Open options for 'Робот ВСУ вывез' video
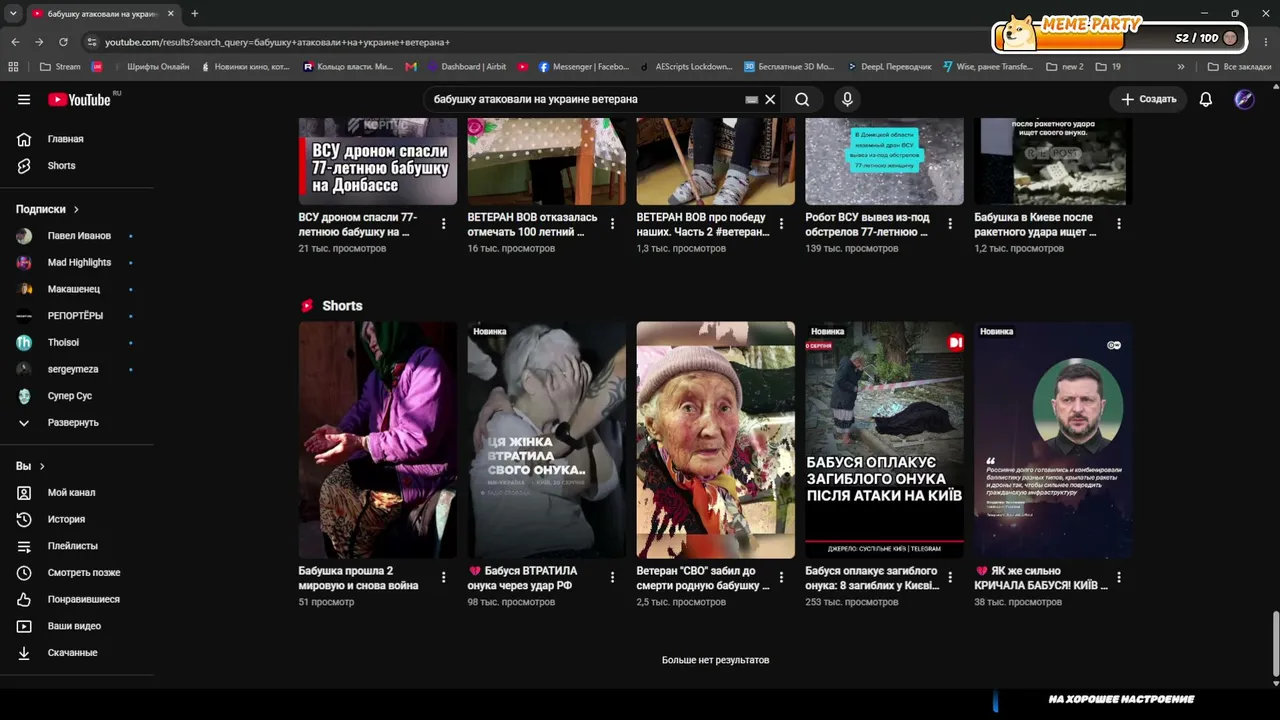 tap(951, 224)
